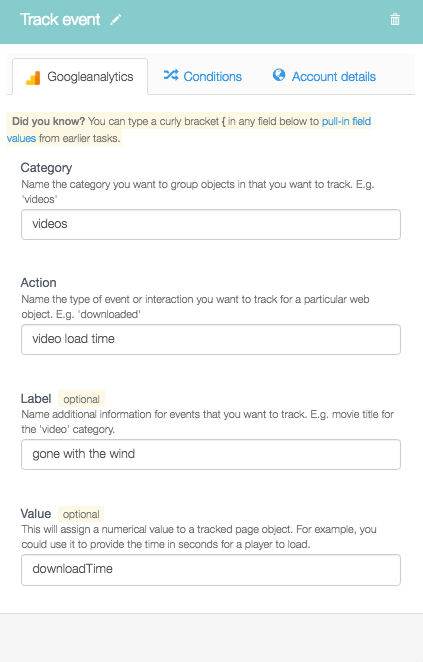Switch to the Googleanalytics tab

point(80,76)
